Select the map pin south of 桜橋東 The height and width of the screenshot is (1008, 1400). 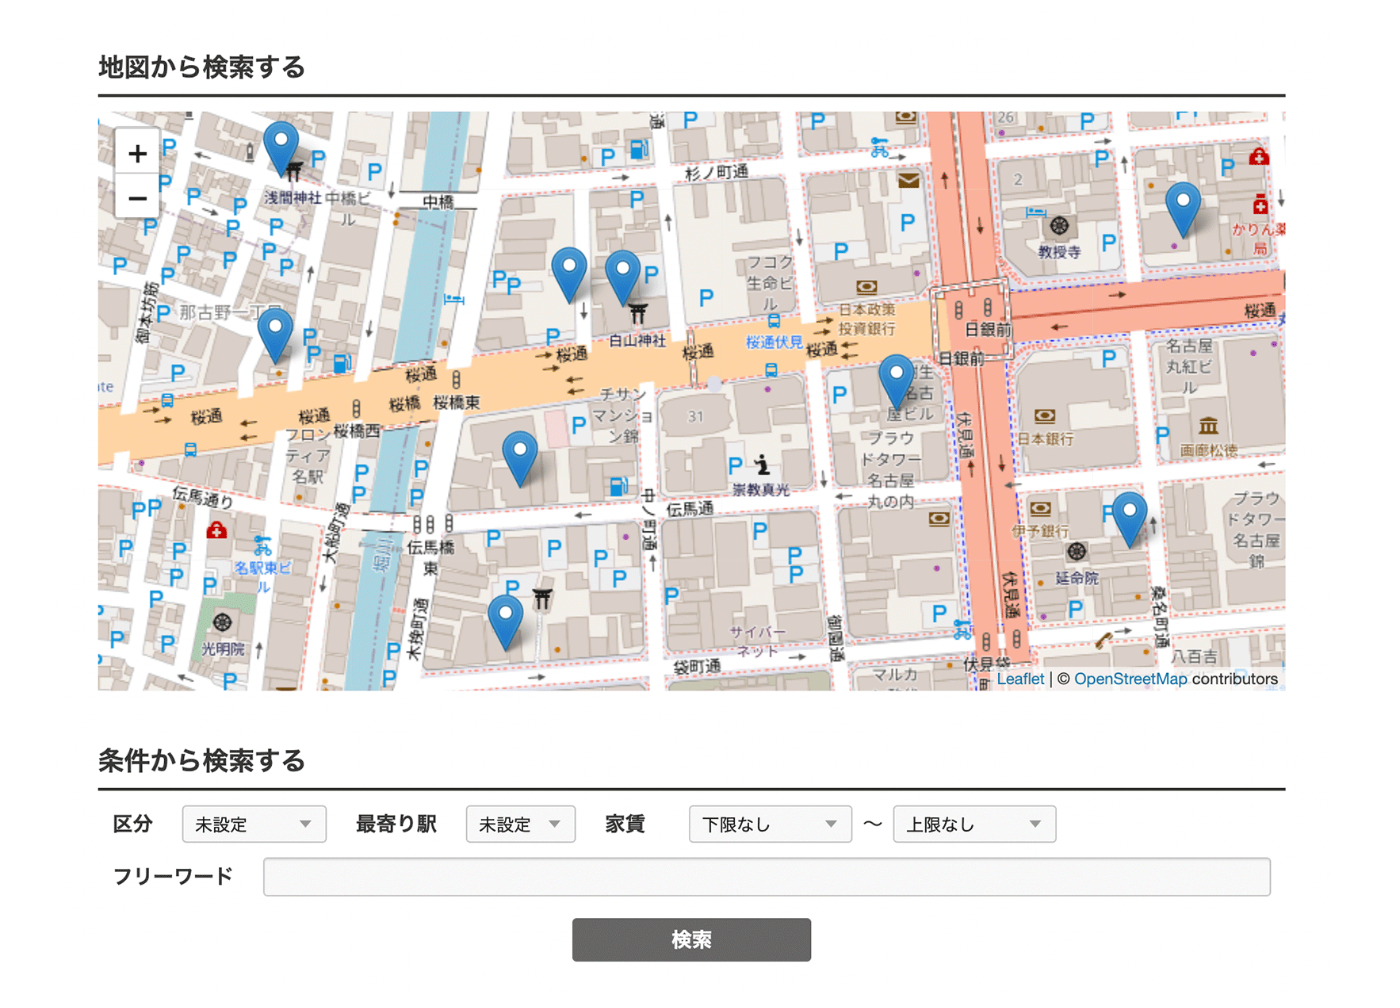tap(519, 456)
